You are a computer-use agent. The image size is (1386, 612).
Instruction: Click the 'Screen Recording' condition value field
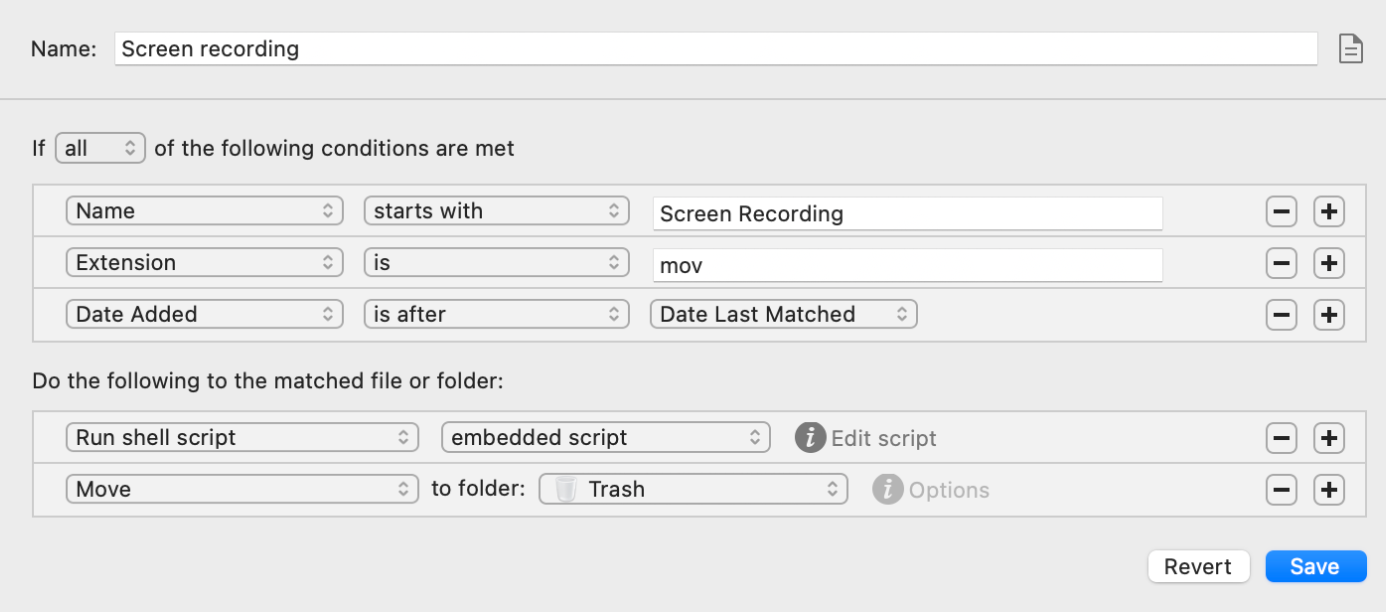(907, 213)
